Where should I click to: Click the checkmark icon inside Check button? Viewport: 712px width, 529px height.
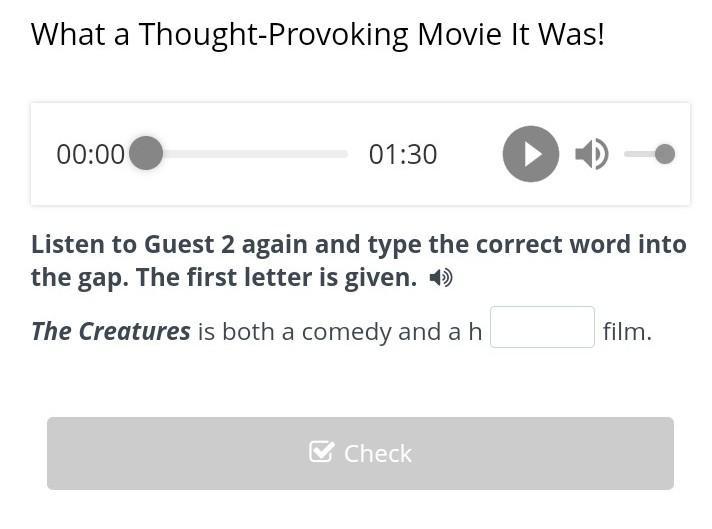(x=321, y=452)
